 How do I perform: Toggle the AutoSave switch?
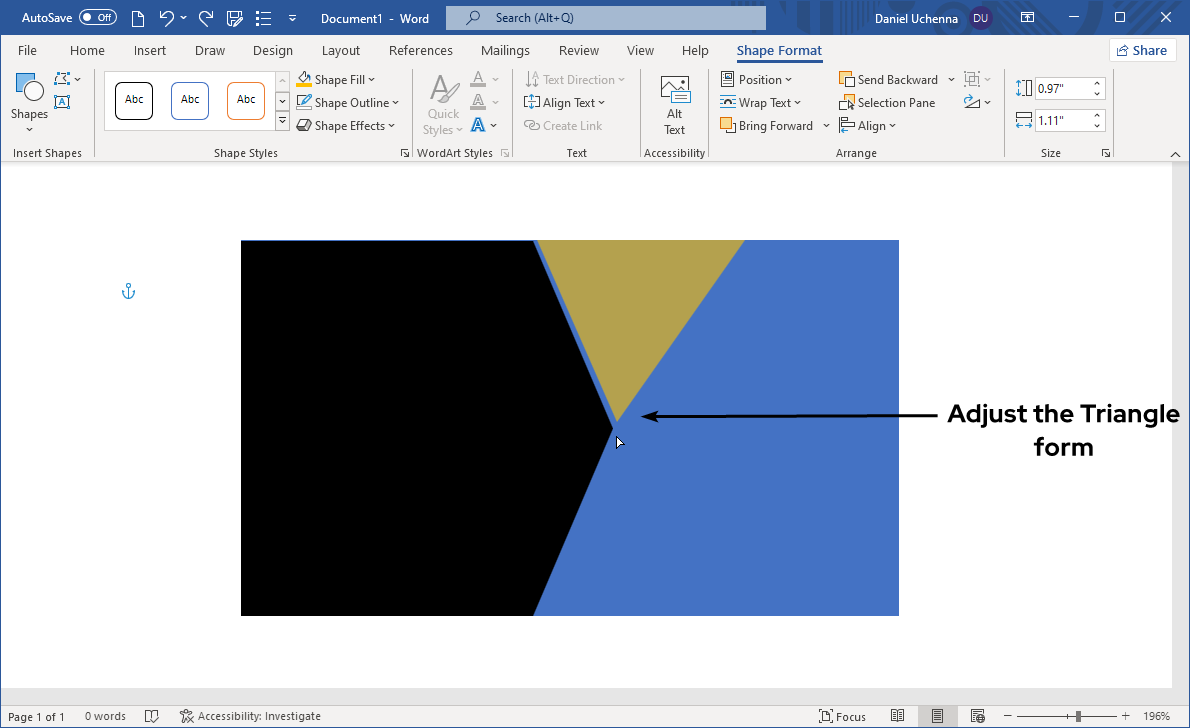pos(97,18)
